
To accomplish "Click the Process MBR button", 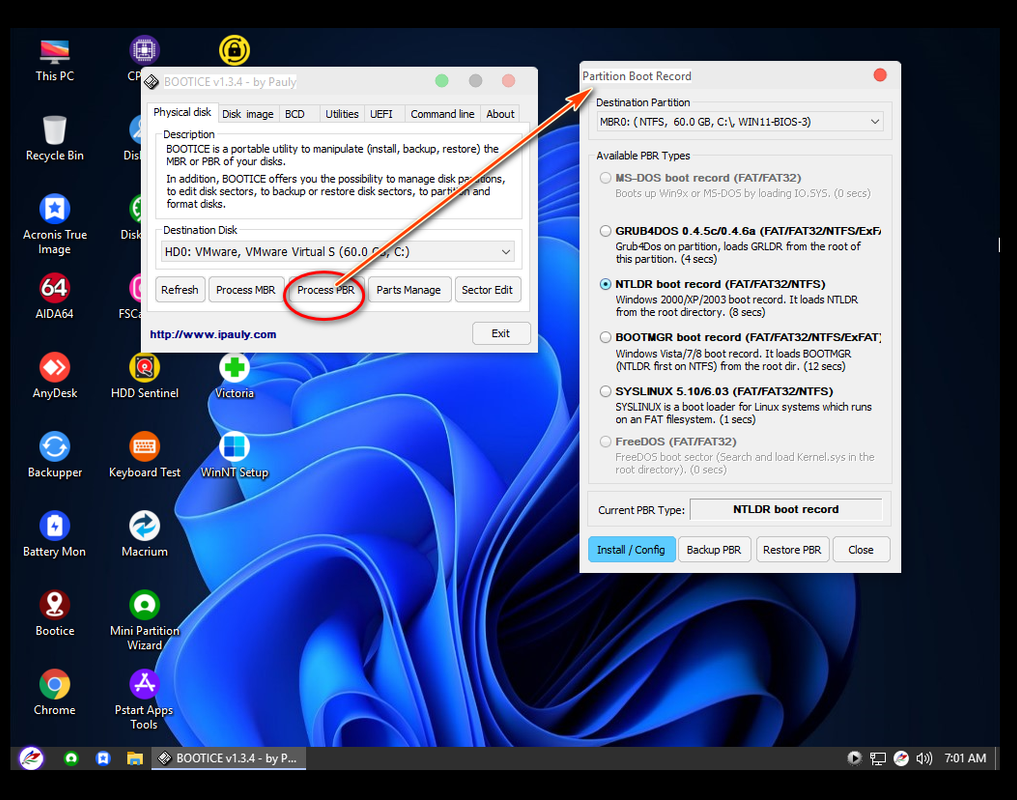I will tap(246, 289).
